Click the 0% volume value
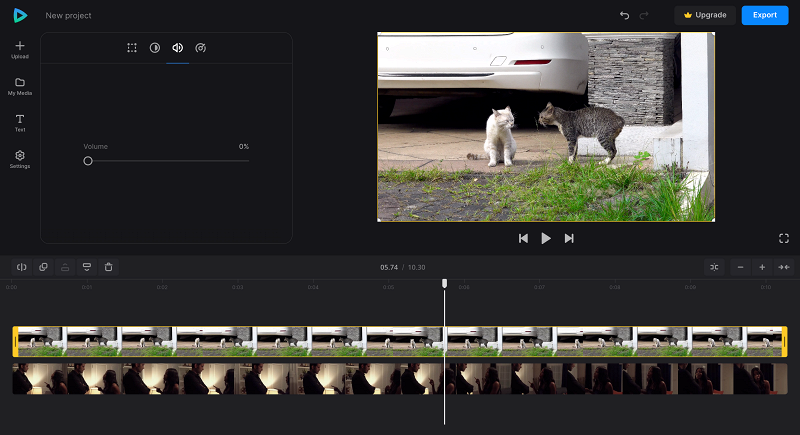This screenshot has width=800, height=435. (x=244, y=147)
